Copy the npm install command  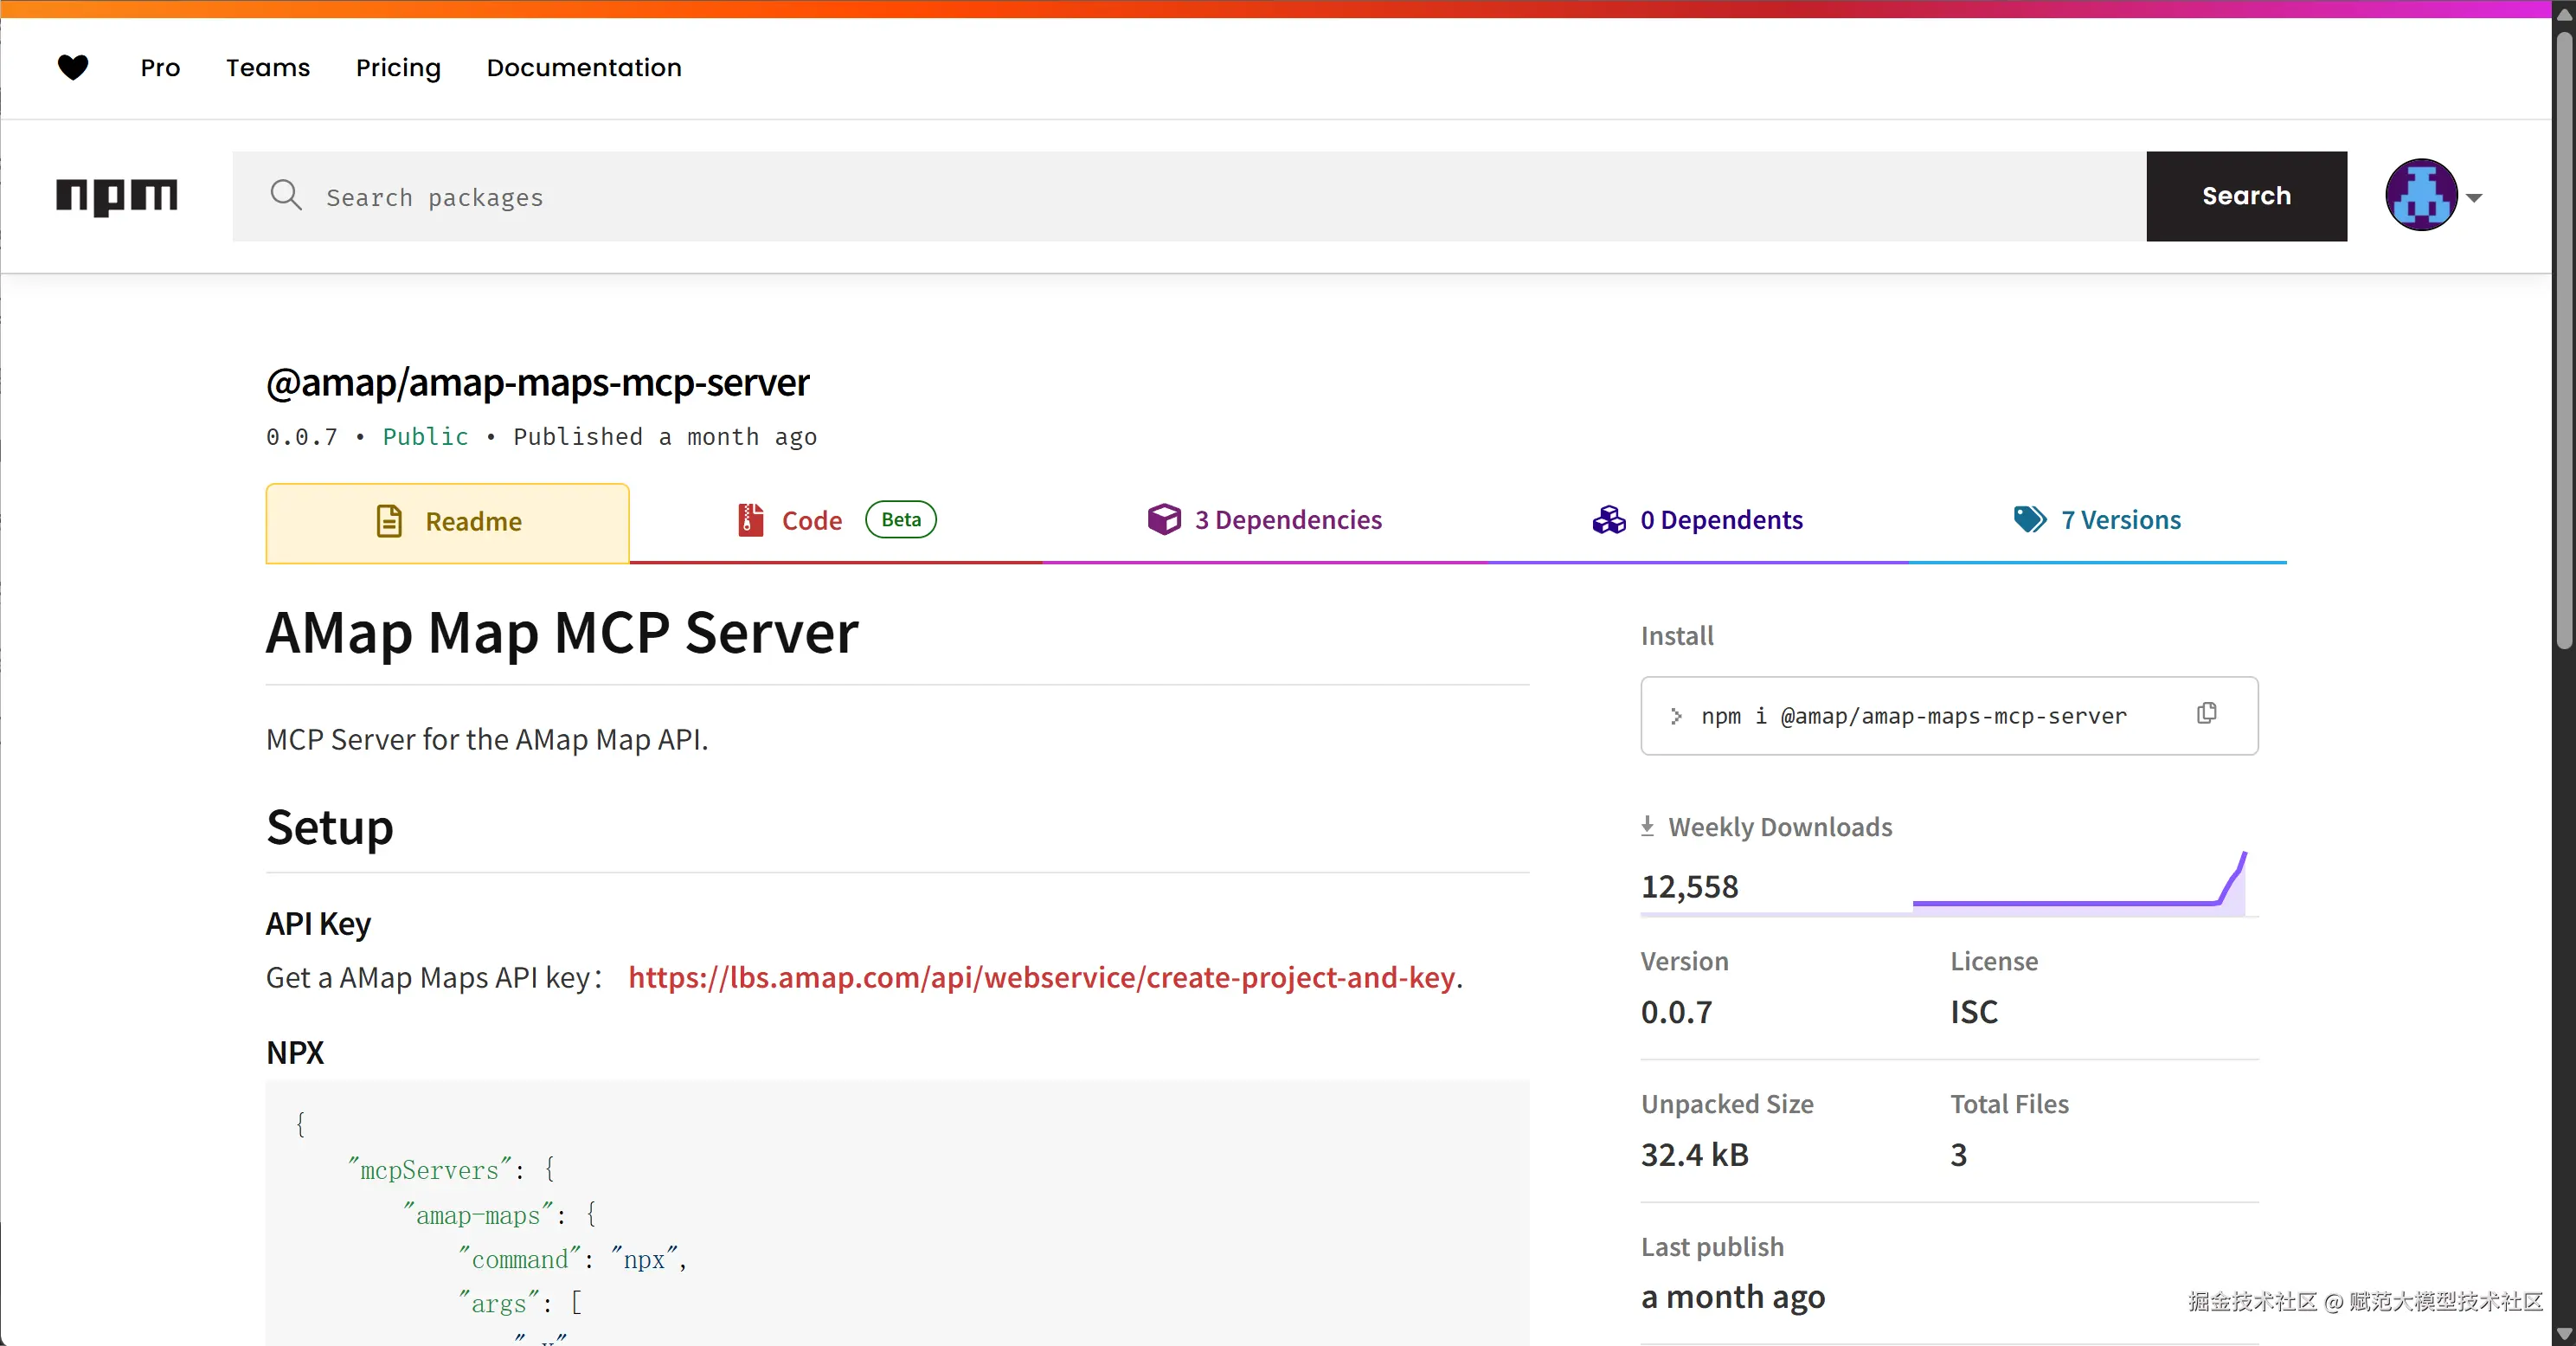pyautogui.click(x=2206, y=714)
